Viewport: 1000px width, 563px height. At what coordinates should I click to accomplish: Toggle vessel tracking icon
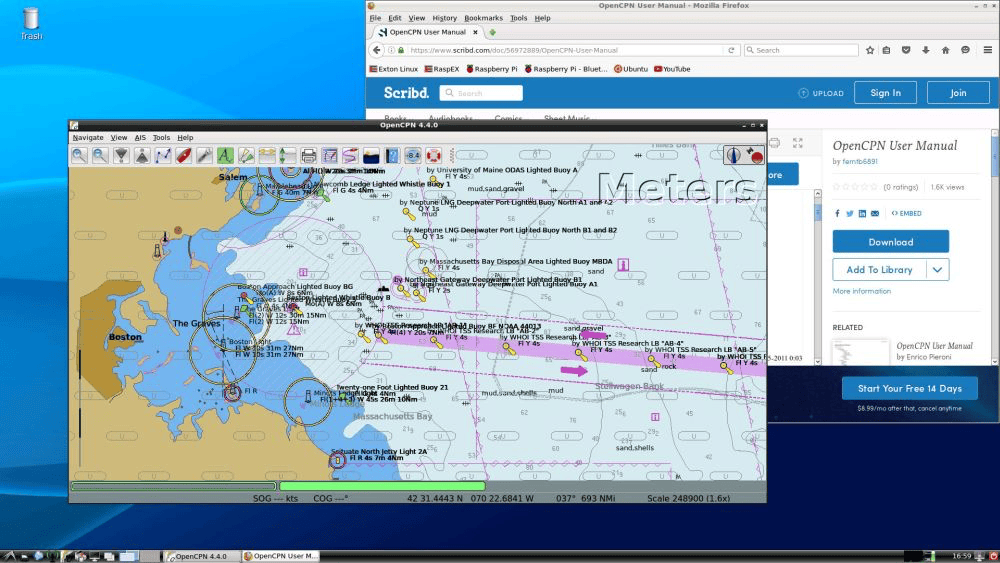click(x=350, y=155)
